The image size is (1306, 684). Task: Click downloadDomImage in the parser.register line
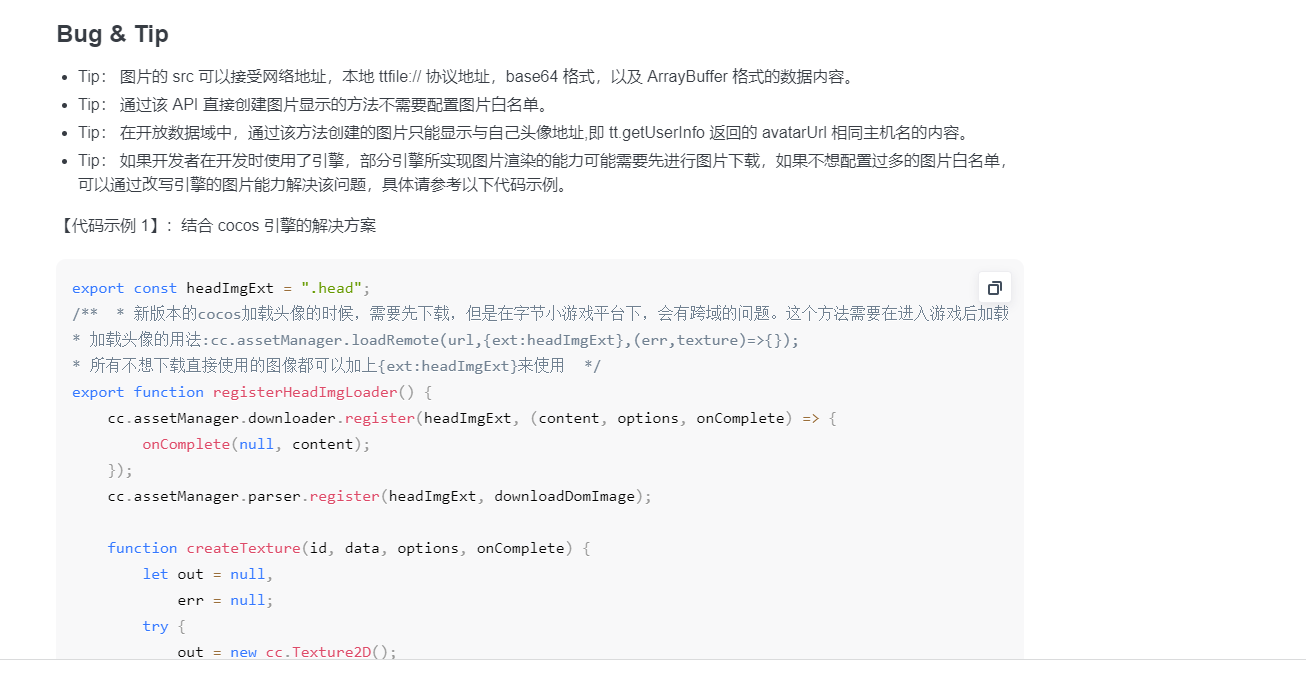(572, 496)
